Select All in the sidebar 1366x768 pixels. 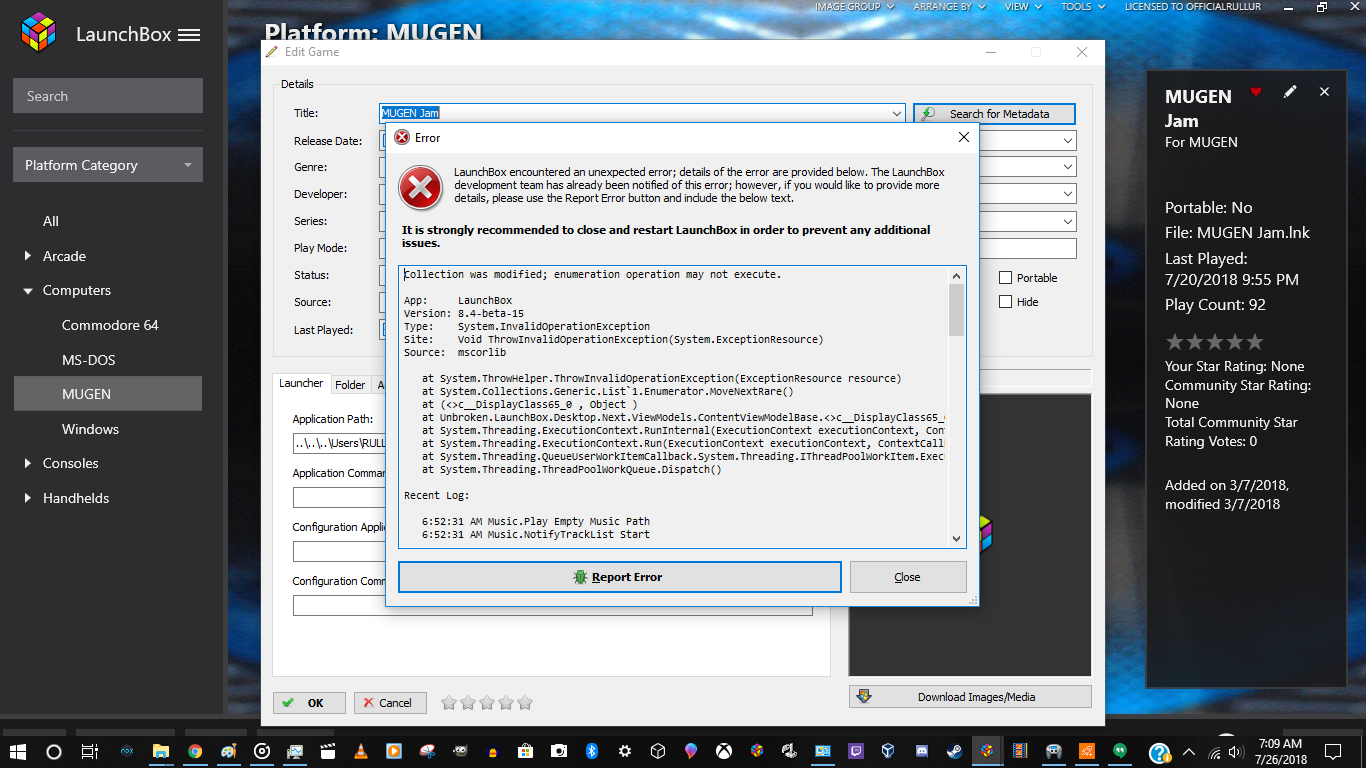51,221
